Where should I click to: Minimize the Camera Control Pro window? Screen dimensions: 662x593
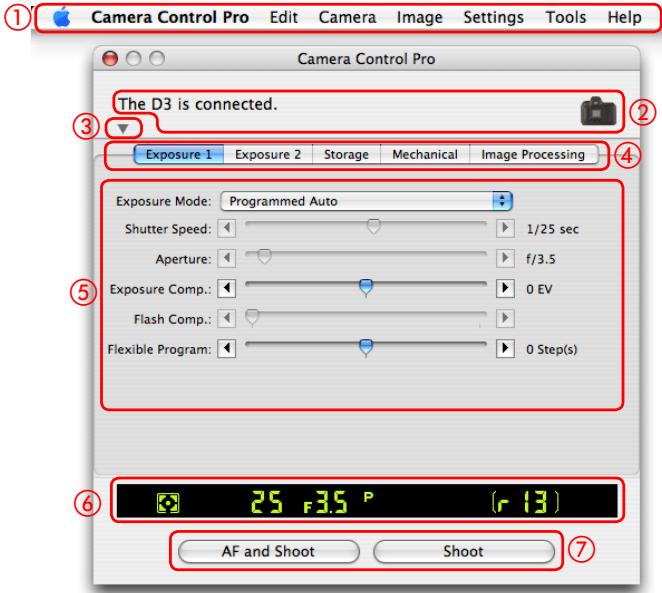point(133,58)
